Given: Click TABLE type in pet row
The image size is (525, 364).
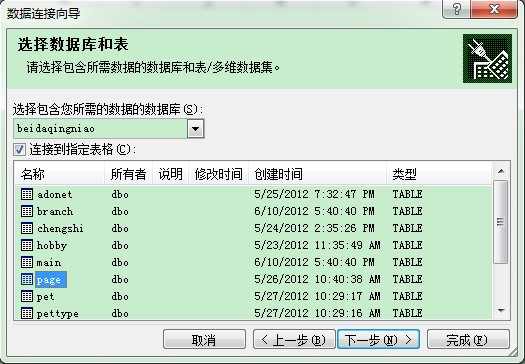Looking at the screenshot, I should tap(407, 296).
